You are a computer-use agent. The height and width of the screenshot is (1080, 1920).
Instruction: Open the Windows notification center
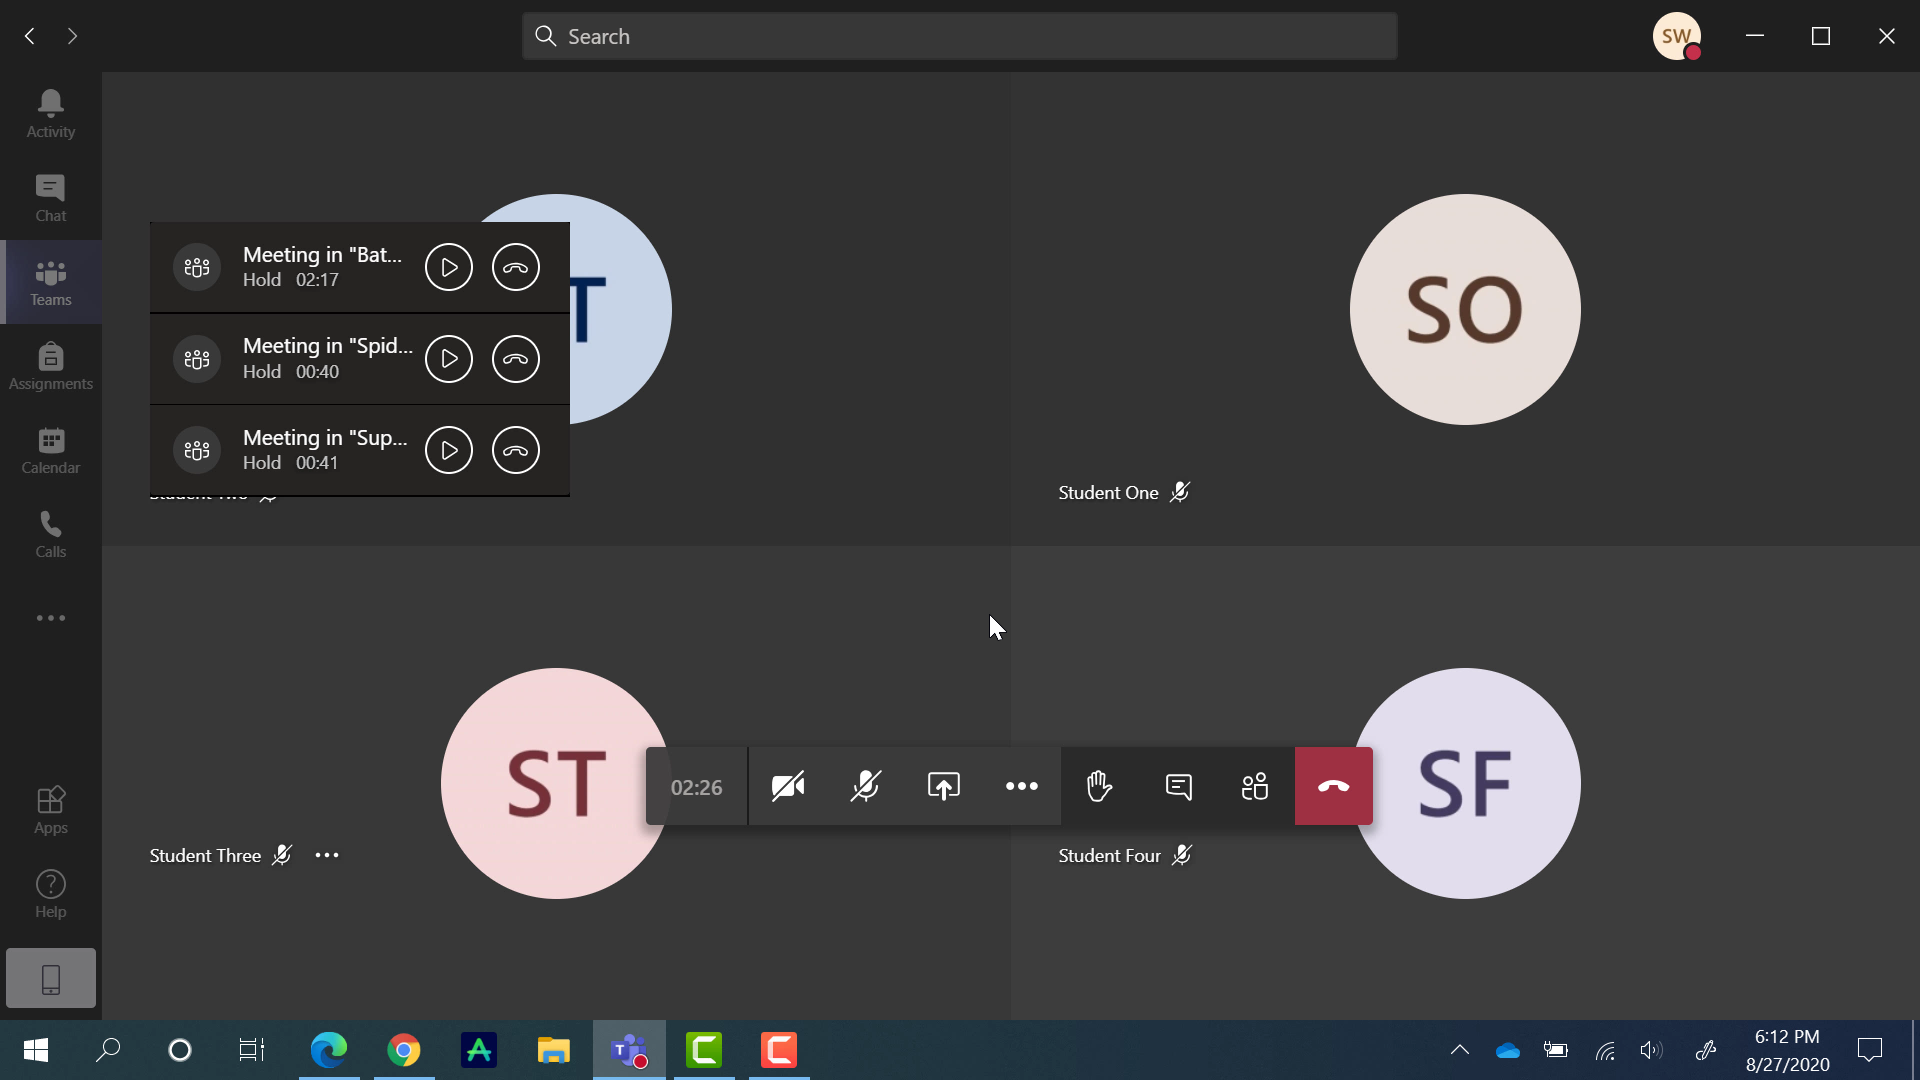(1870, 1050)
